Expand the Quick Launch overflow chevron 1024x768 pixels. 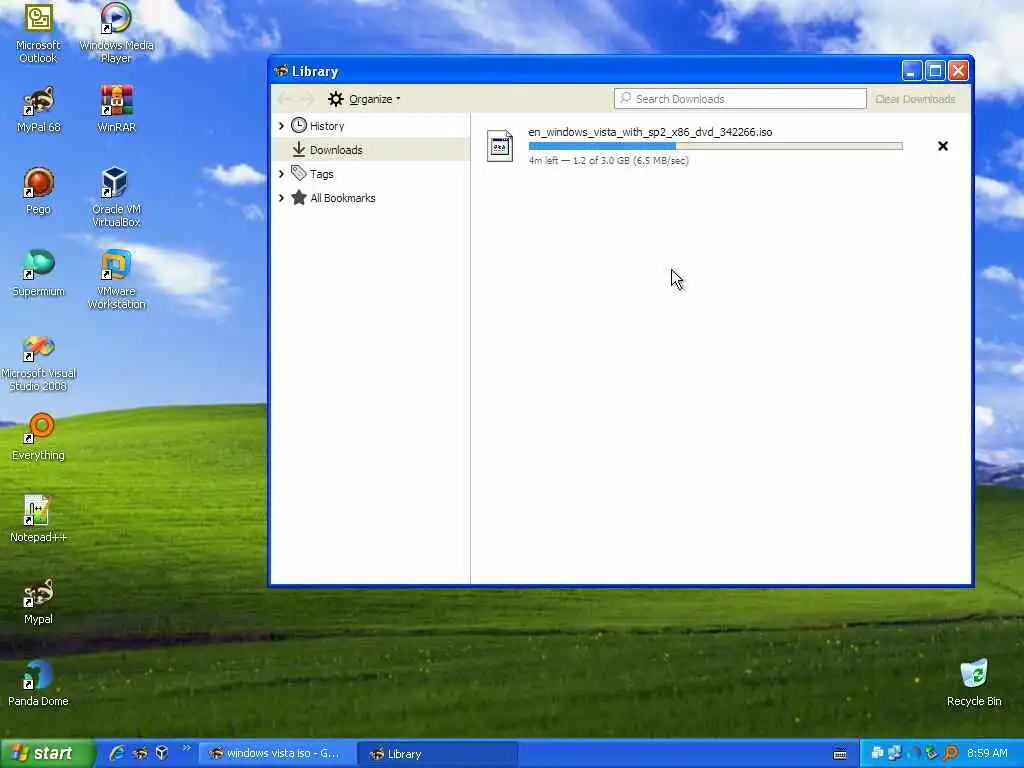coord(186,748)
